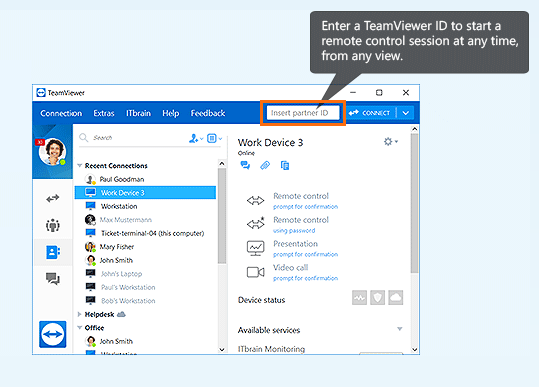Image resolution: width=539 pixels, height=387 pixels.
Task: Click the copy/notes icon under Work Device 3
Action: pos(285,166)
